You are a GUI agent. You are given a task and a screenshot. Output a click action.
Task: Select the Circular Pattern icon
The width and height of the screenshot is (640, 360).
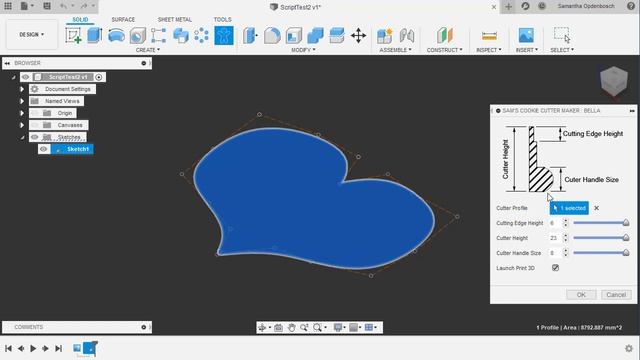coord(201,36)
